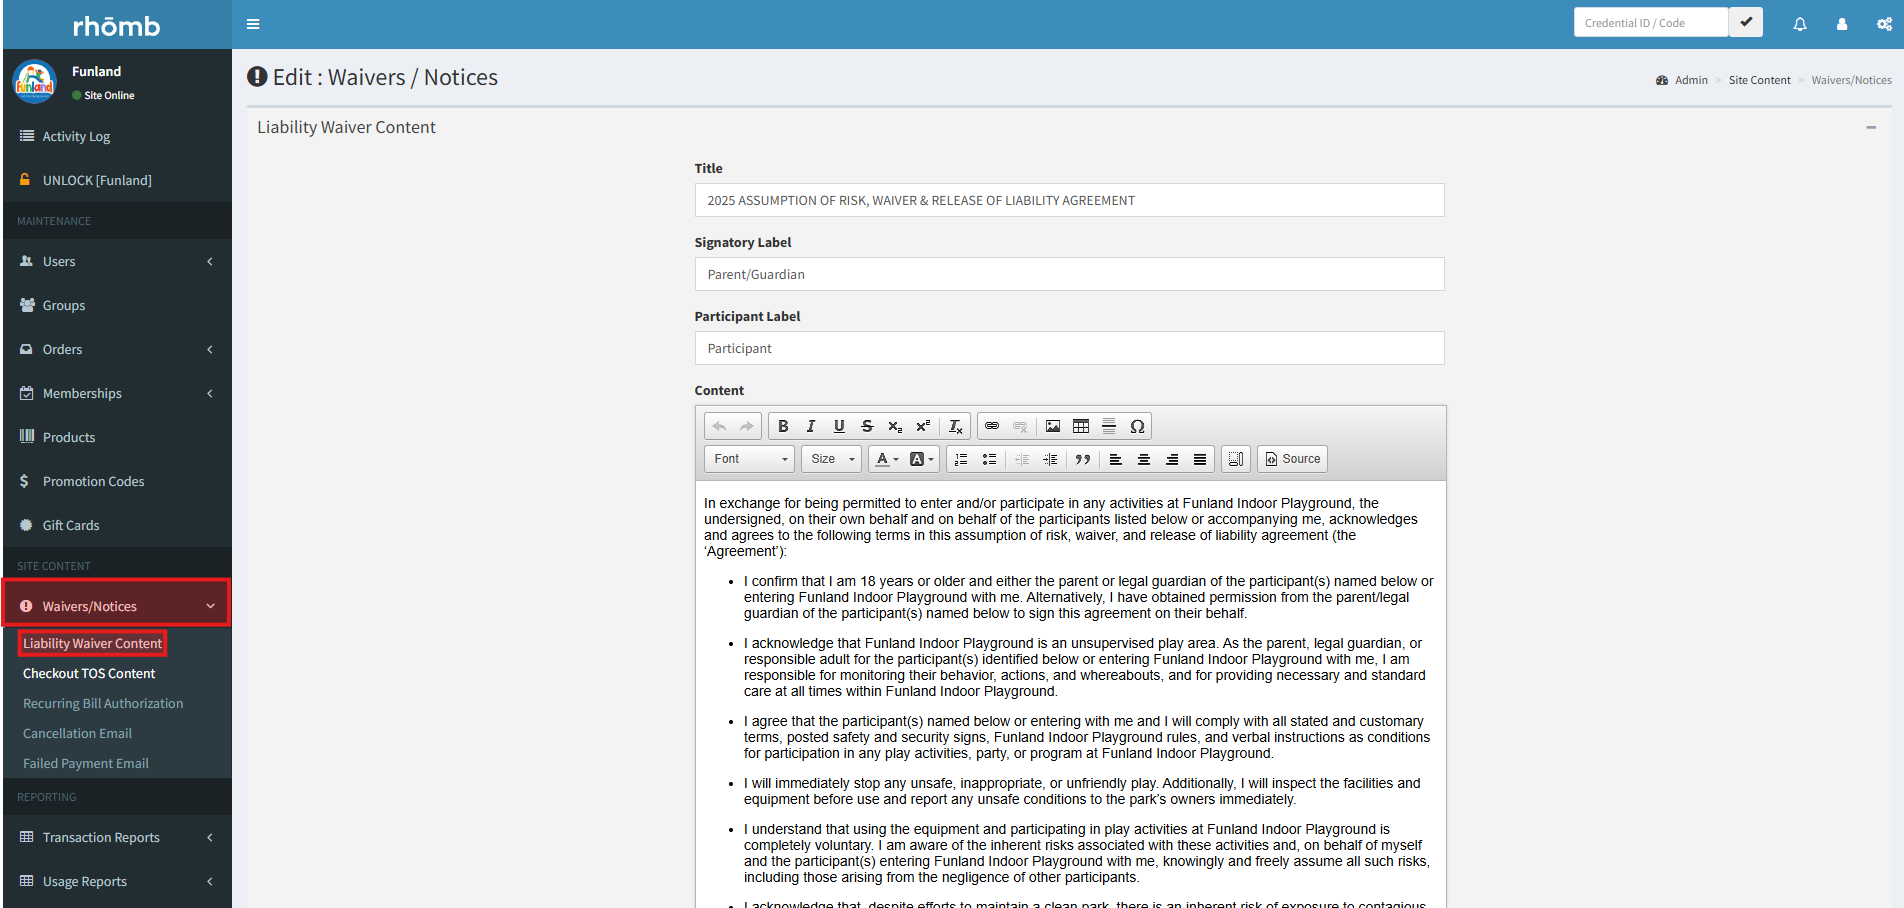Expand the Orders menu
1904x908 pixels.
point(118,349)
